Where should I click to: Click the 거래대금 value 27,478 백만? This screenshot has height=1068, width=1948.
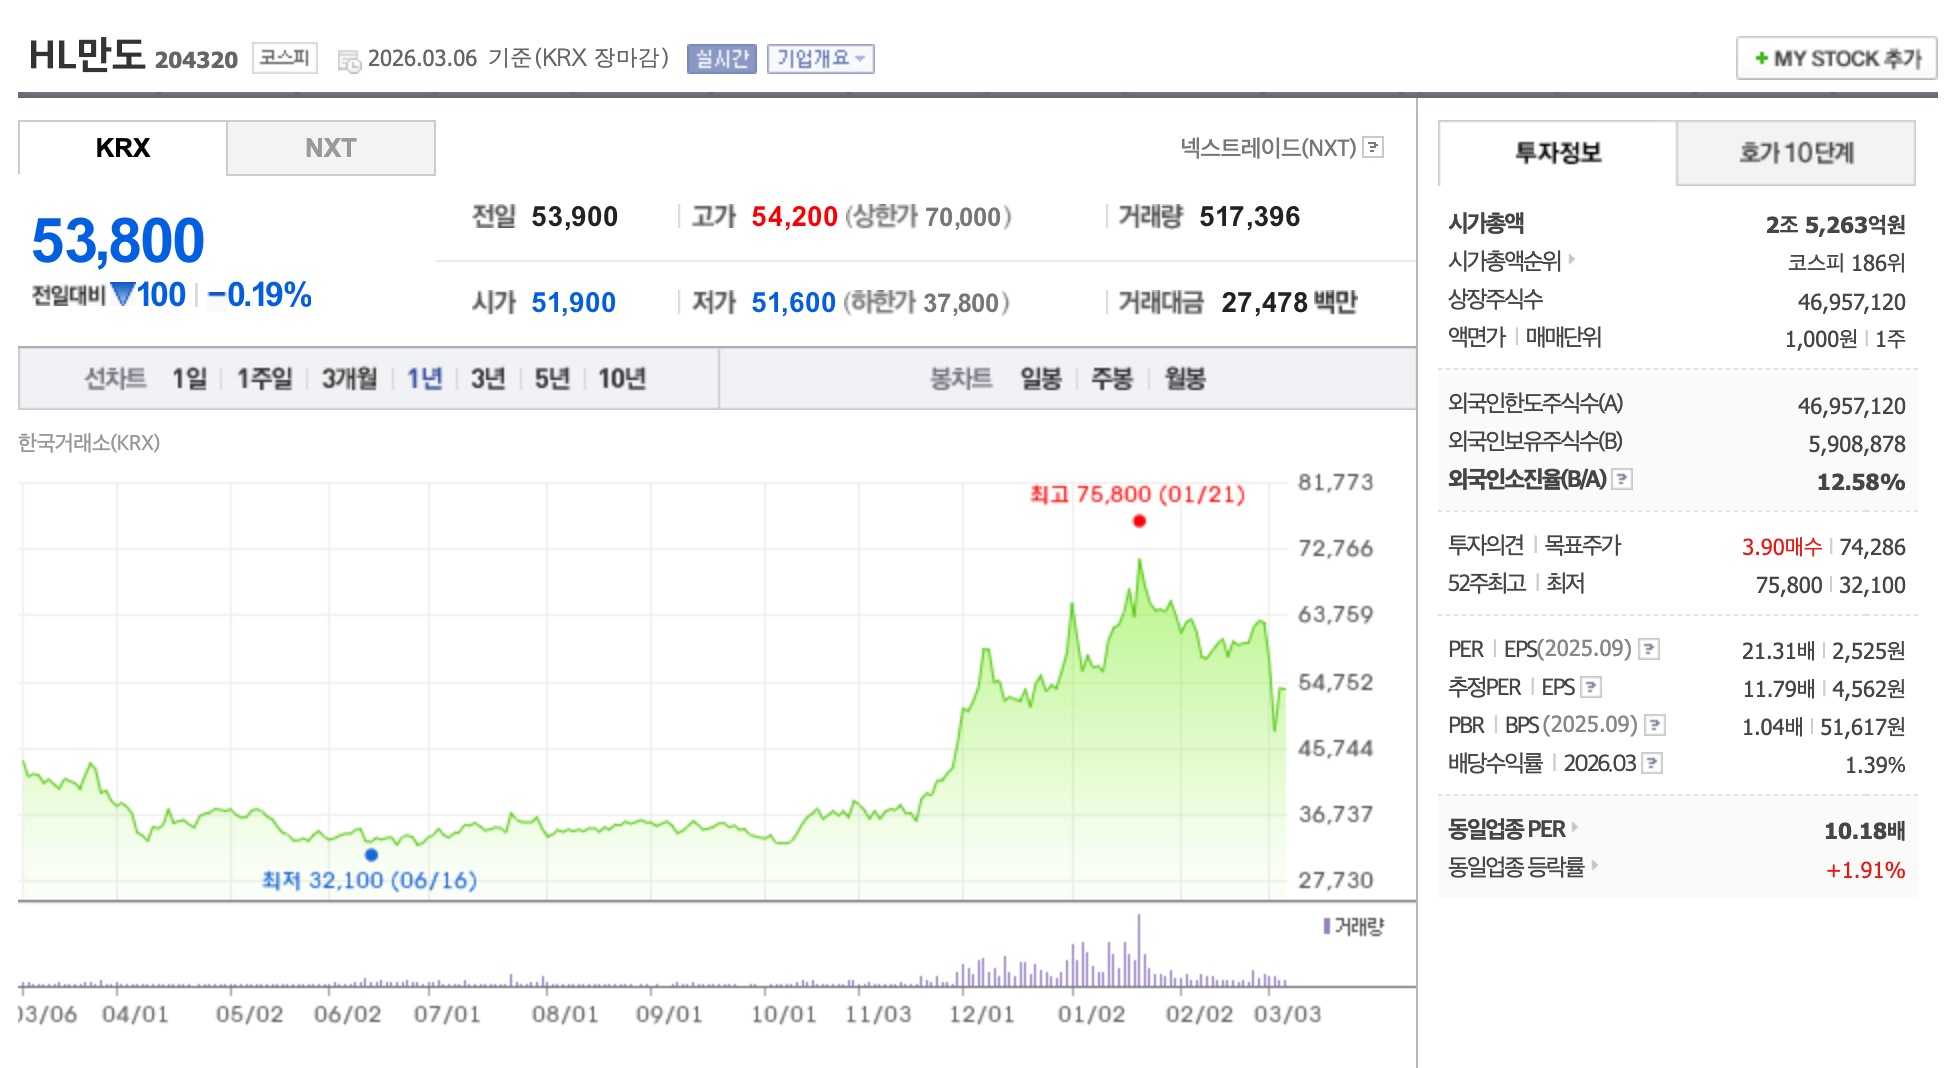click(x=1289, y=302)
